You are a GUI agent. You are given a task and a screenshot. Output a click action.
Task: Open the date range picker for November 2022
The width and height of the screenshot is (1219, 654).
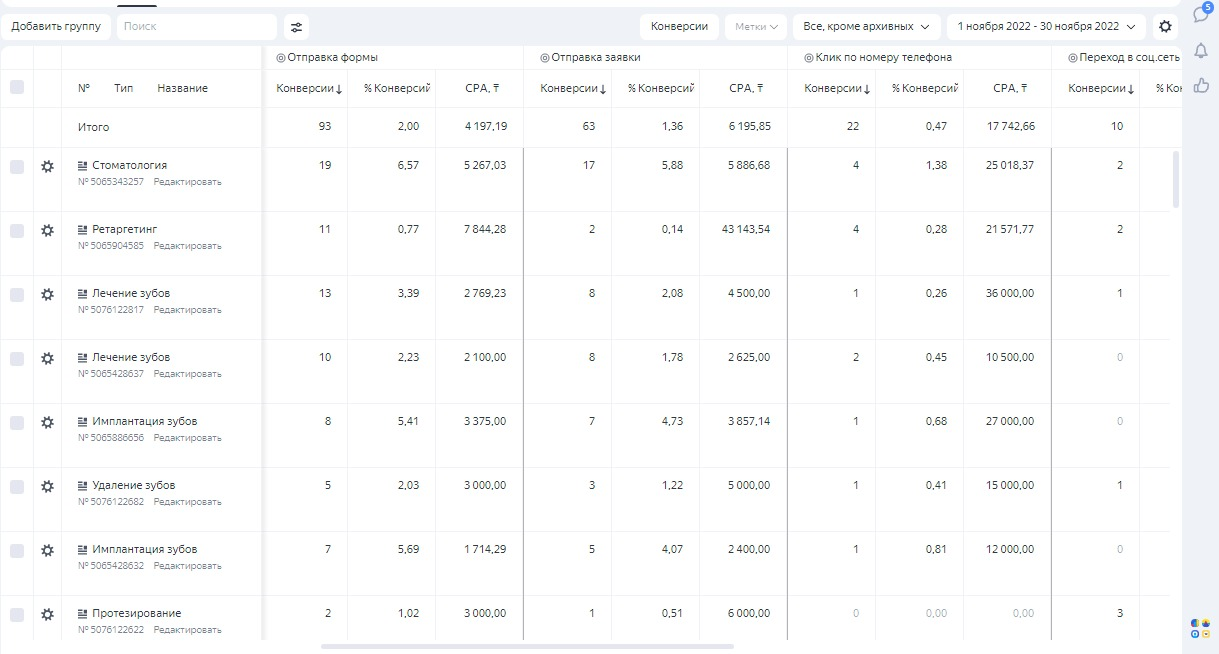(1047, 27)
